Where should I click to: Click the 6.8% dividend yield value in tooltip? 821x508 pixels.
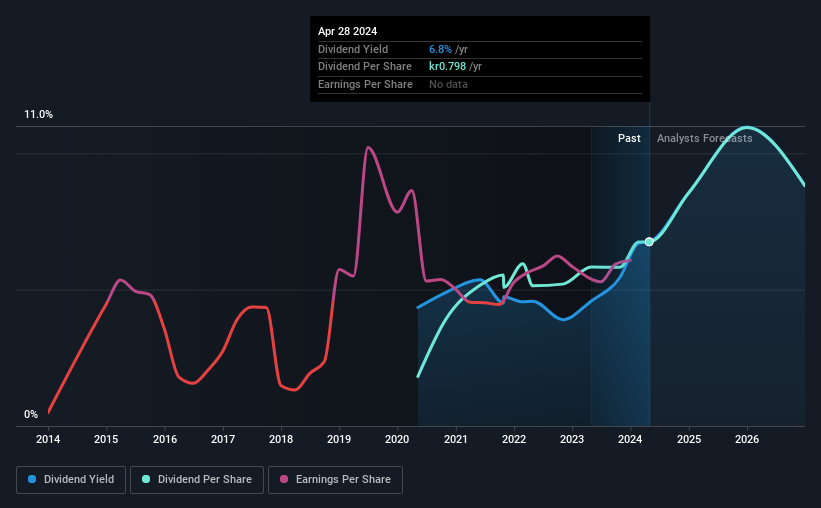coord(440,49)
